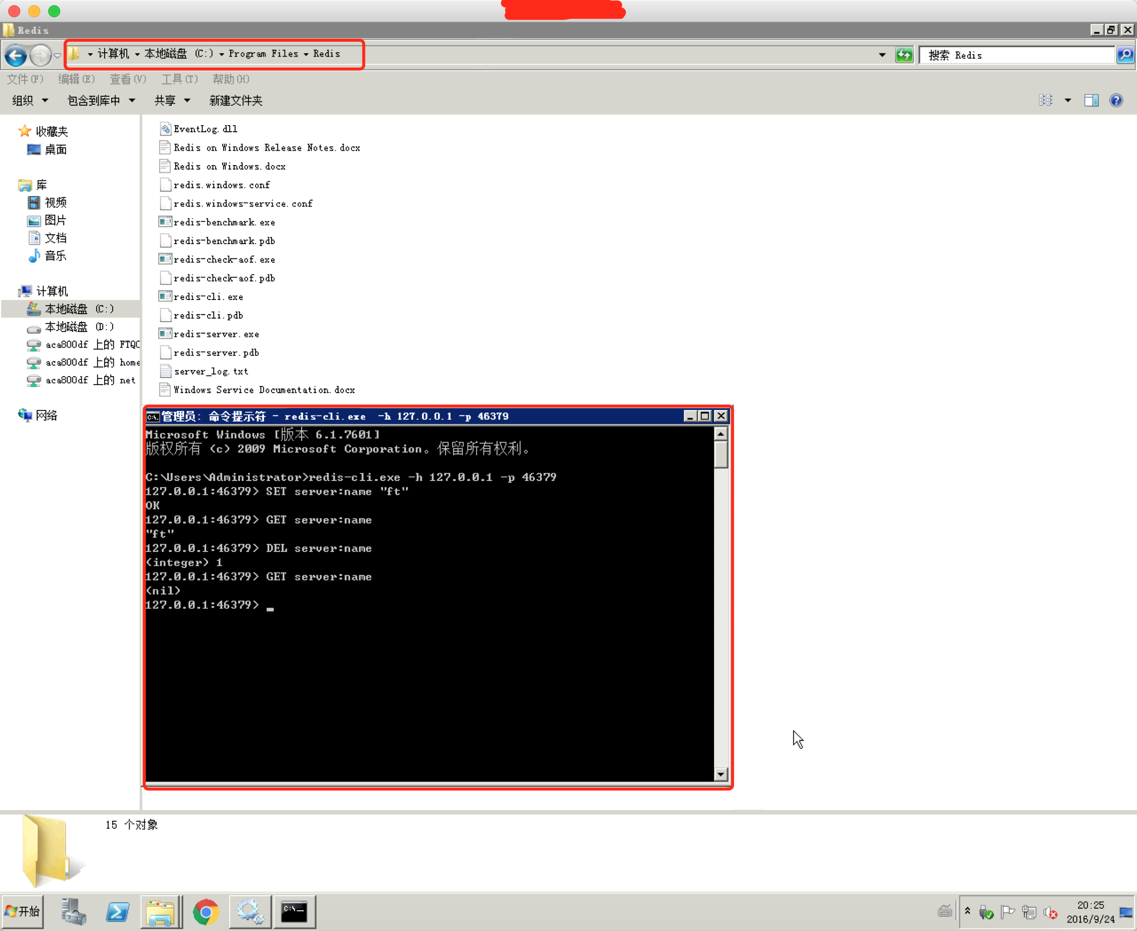This screenshot has width=1137, height=931.
Task: Open Google Chrome from taskbar
Action: coord(206,911)
